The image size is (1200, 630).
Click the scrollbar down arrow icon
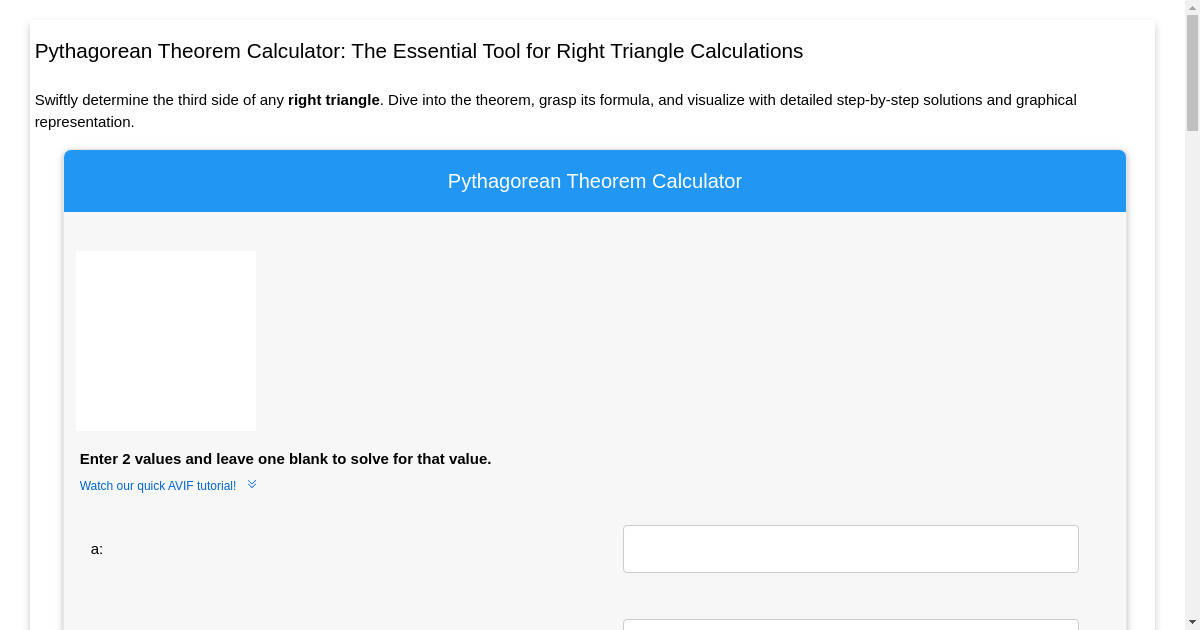point(1192,622)
